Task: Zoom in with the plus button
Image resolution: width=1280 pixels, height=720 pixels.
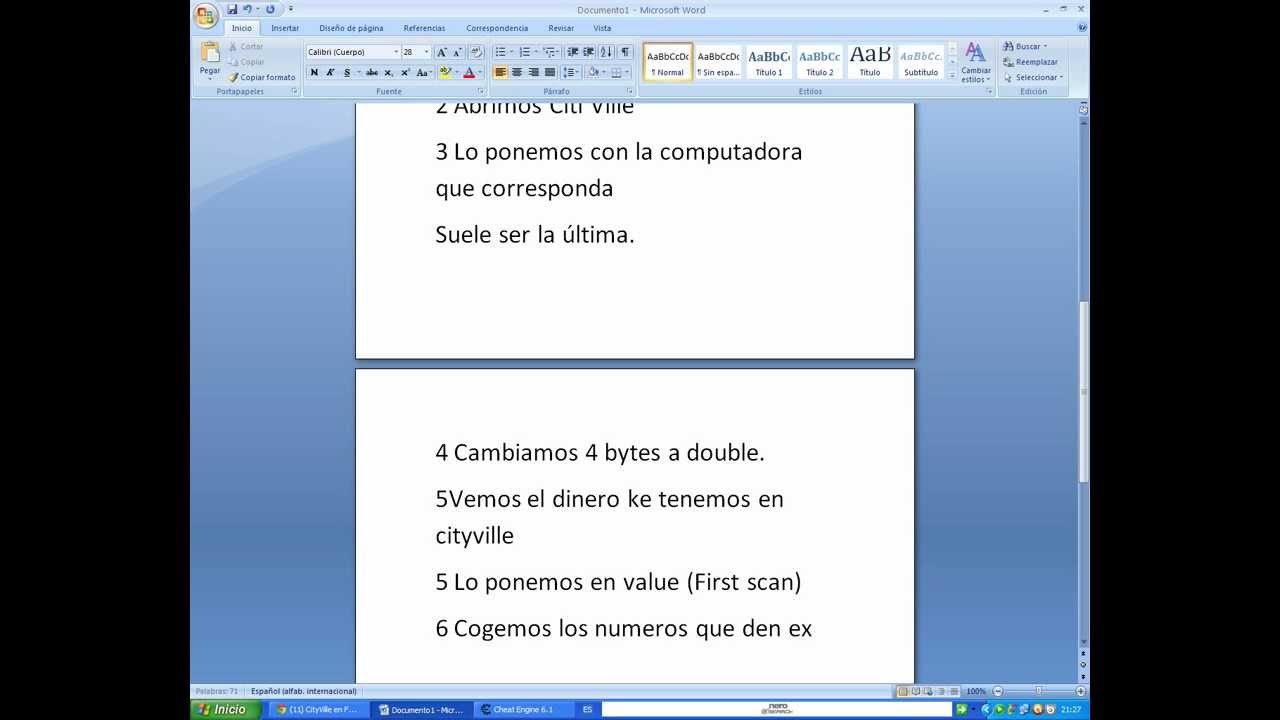Action: (1081, 691)
